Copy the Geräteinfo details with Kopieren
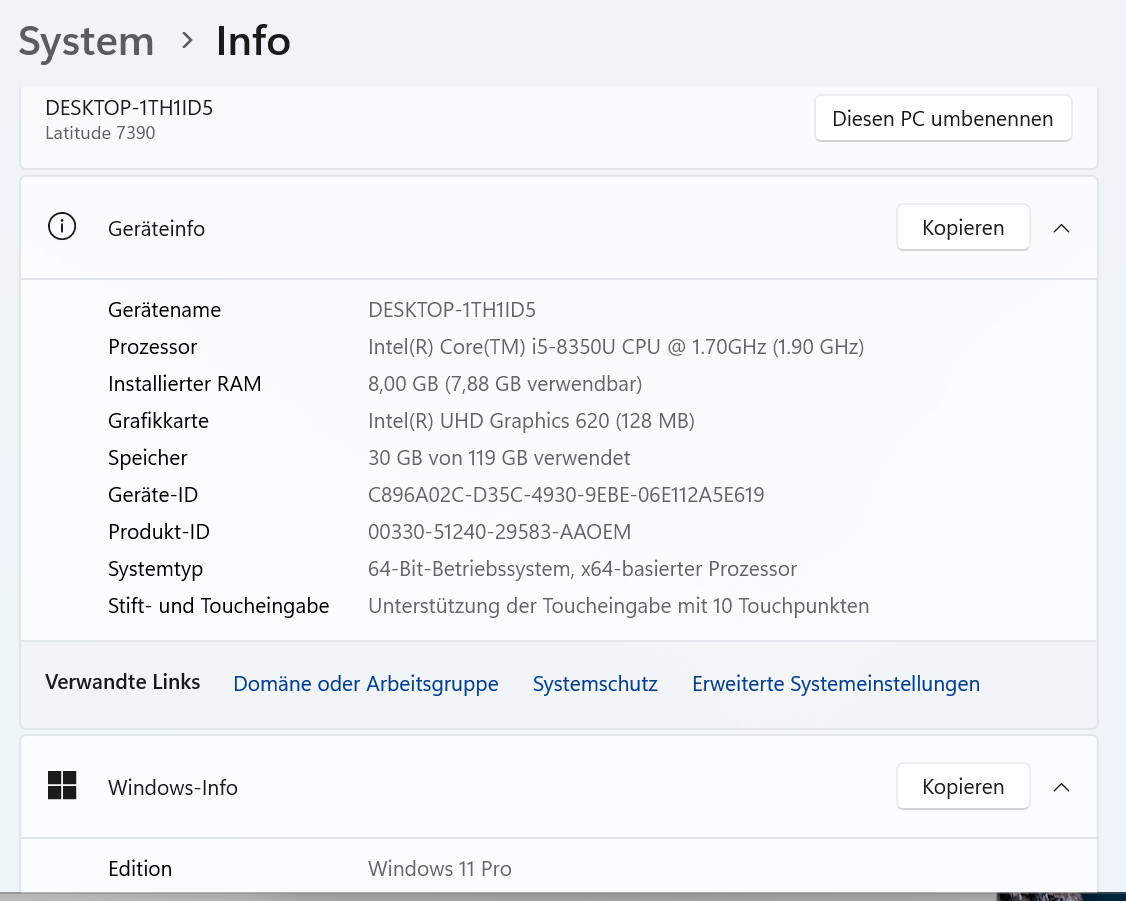1126x901 pixels. [963, 228]
